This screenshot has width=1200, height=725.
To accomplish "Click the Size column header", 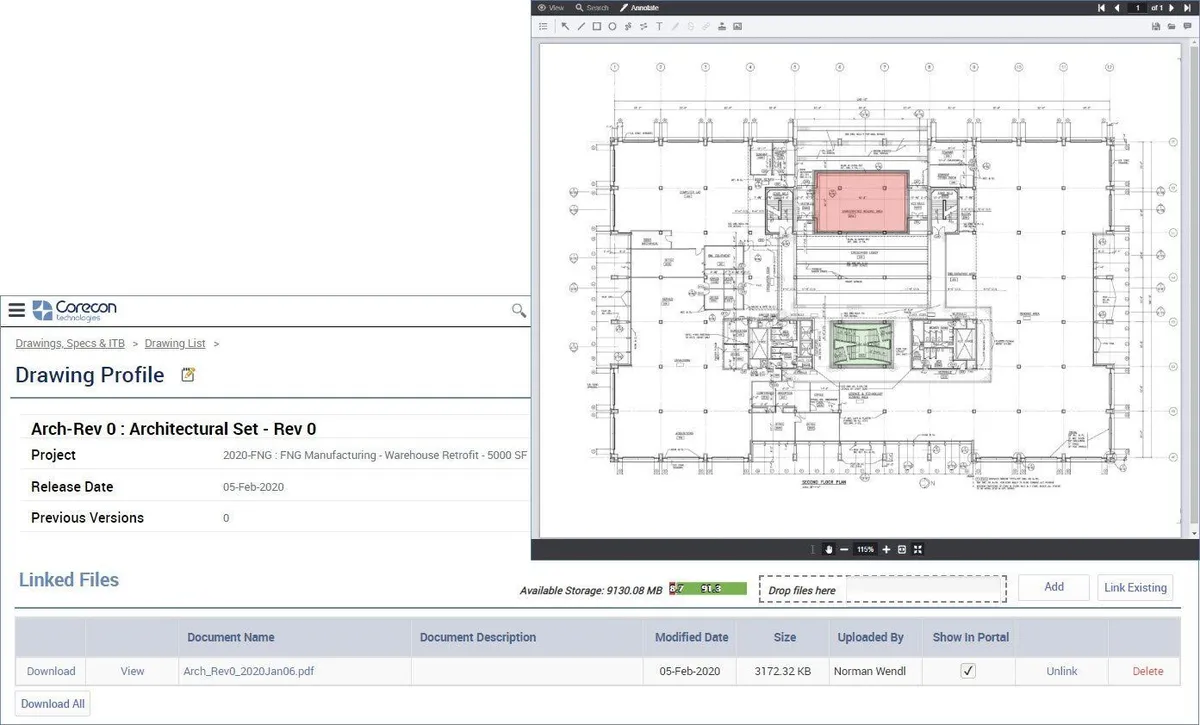I will pos(785,637).
